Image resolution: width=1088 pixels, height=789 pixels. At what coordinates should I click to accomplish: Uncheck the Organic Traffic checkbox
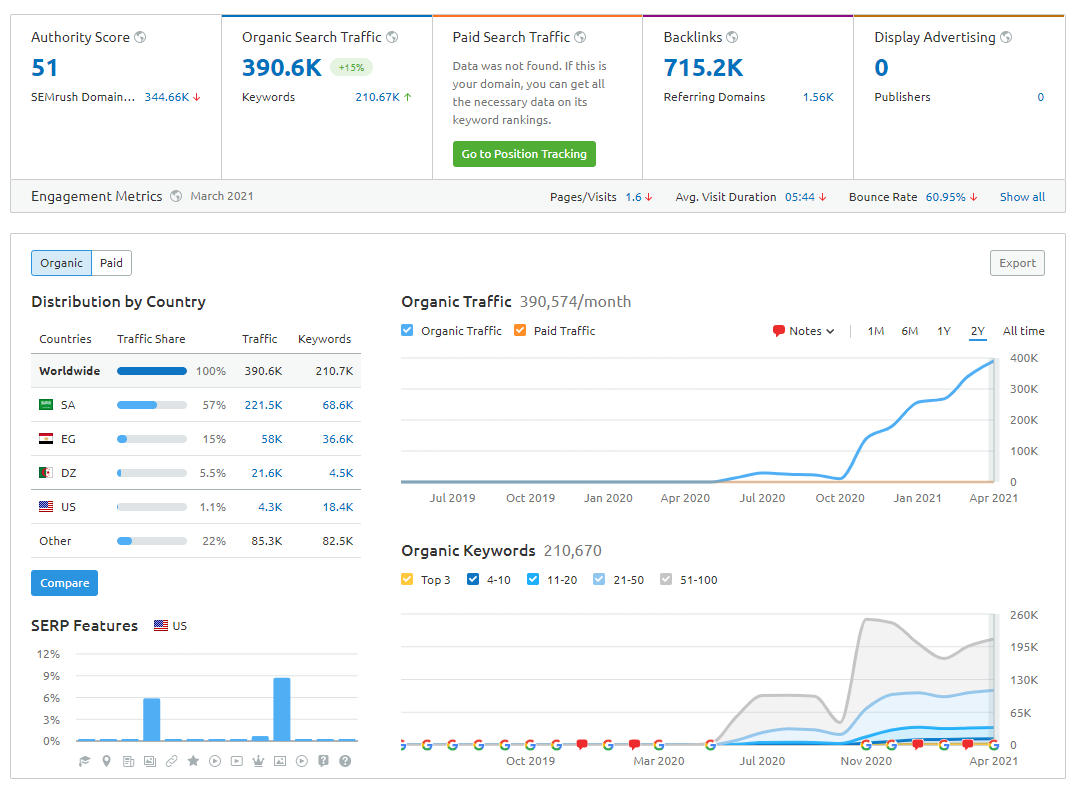pos(407,331)
